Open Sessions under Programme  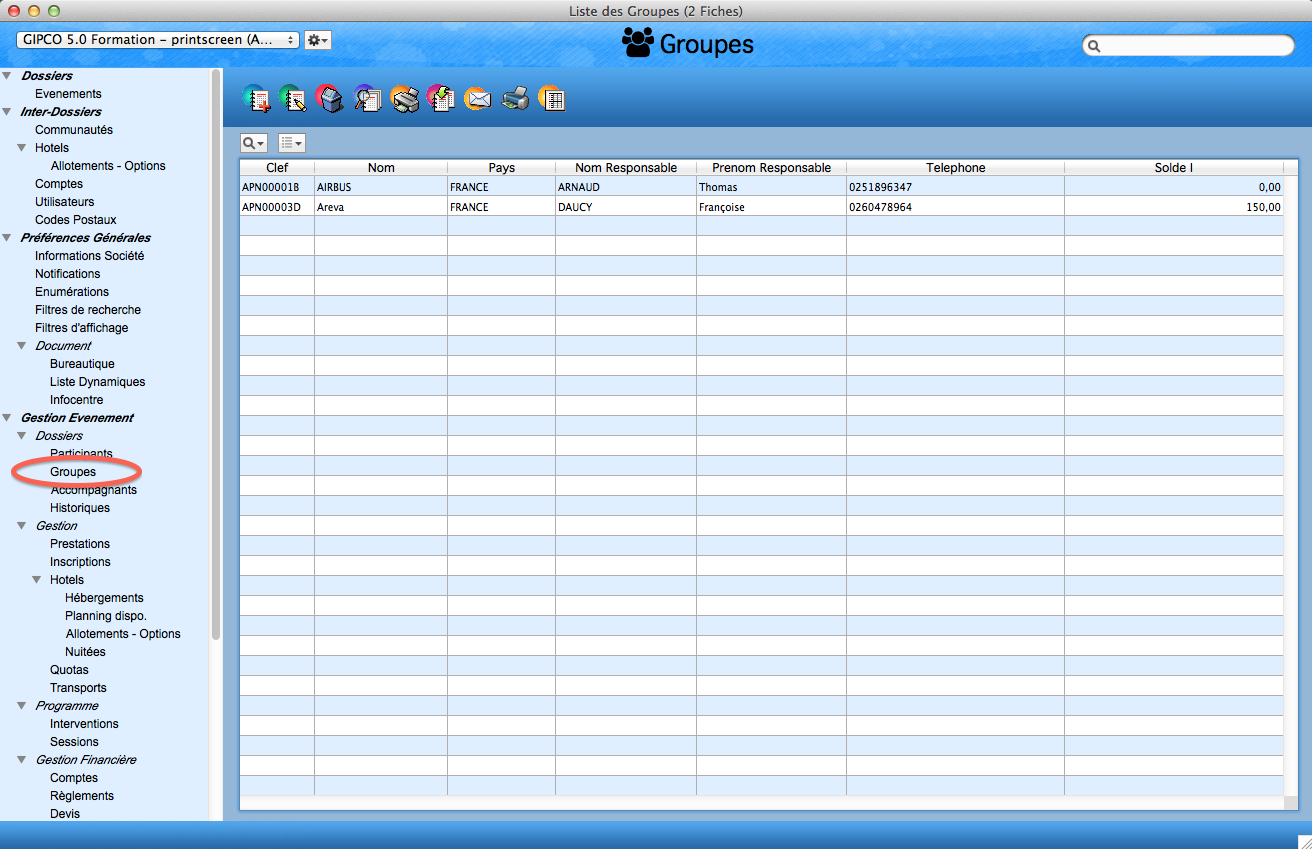coord(74,742)
